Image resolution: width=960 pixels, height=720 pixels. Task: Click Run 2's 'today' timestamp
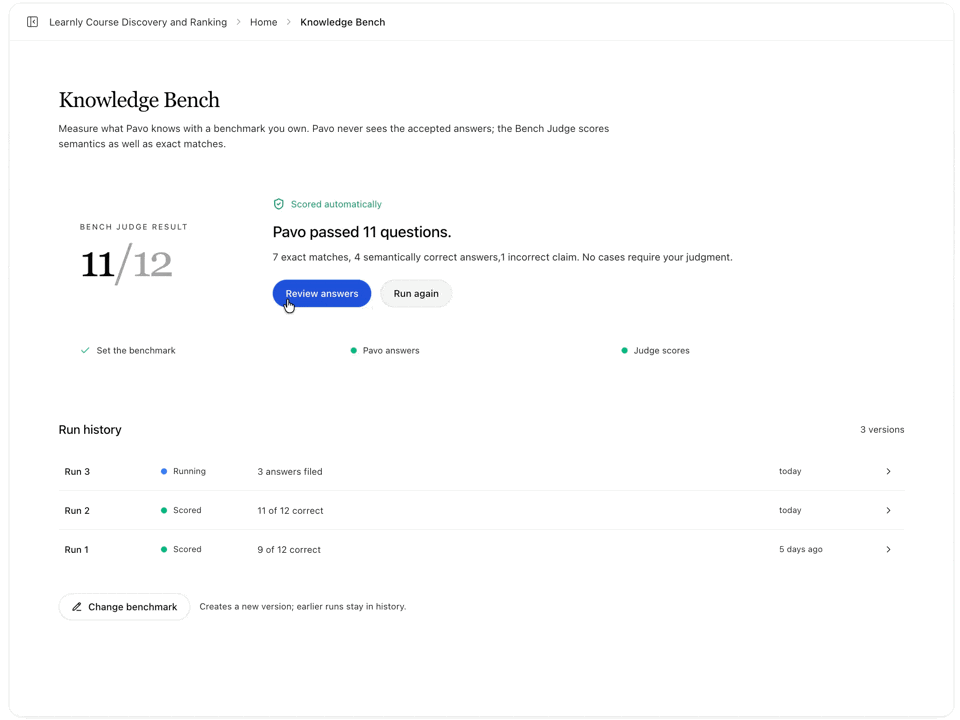(790, 510)
